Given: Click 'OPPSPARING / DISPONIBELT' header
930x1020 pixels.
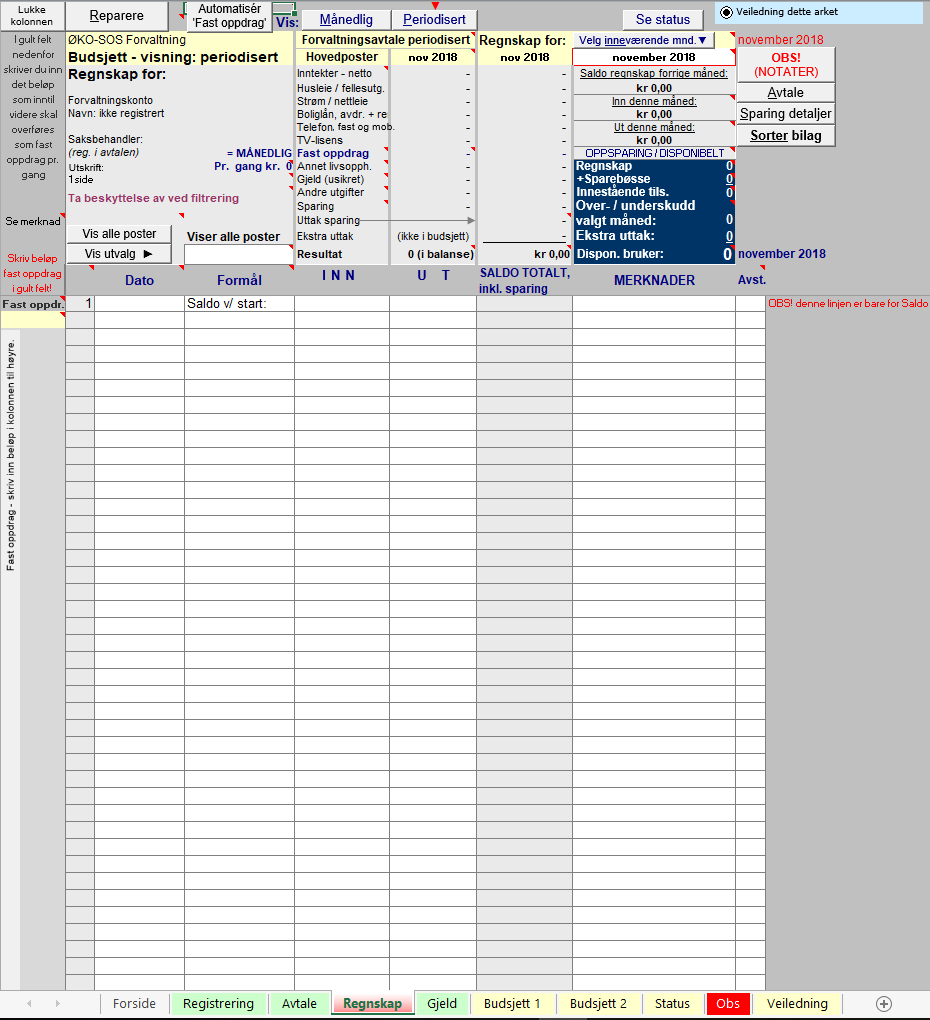Looking at the screenshot, I should (654, 154).
